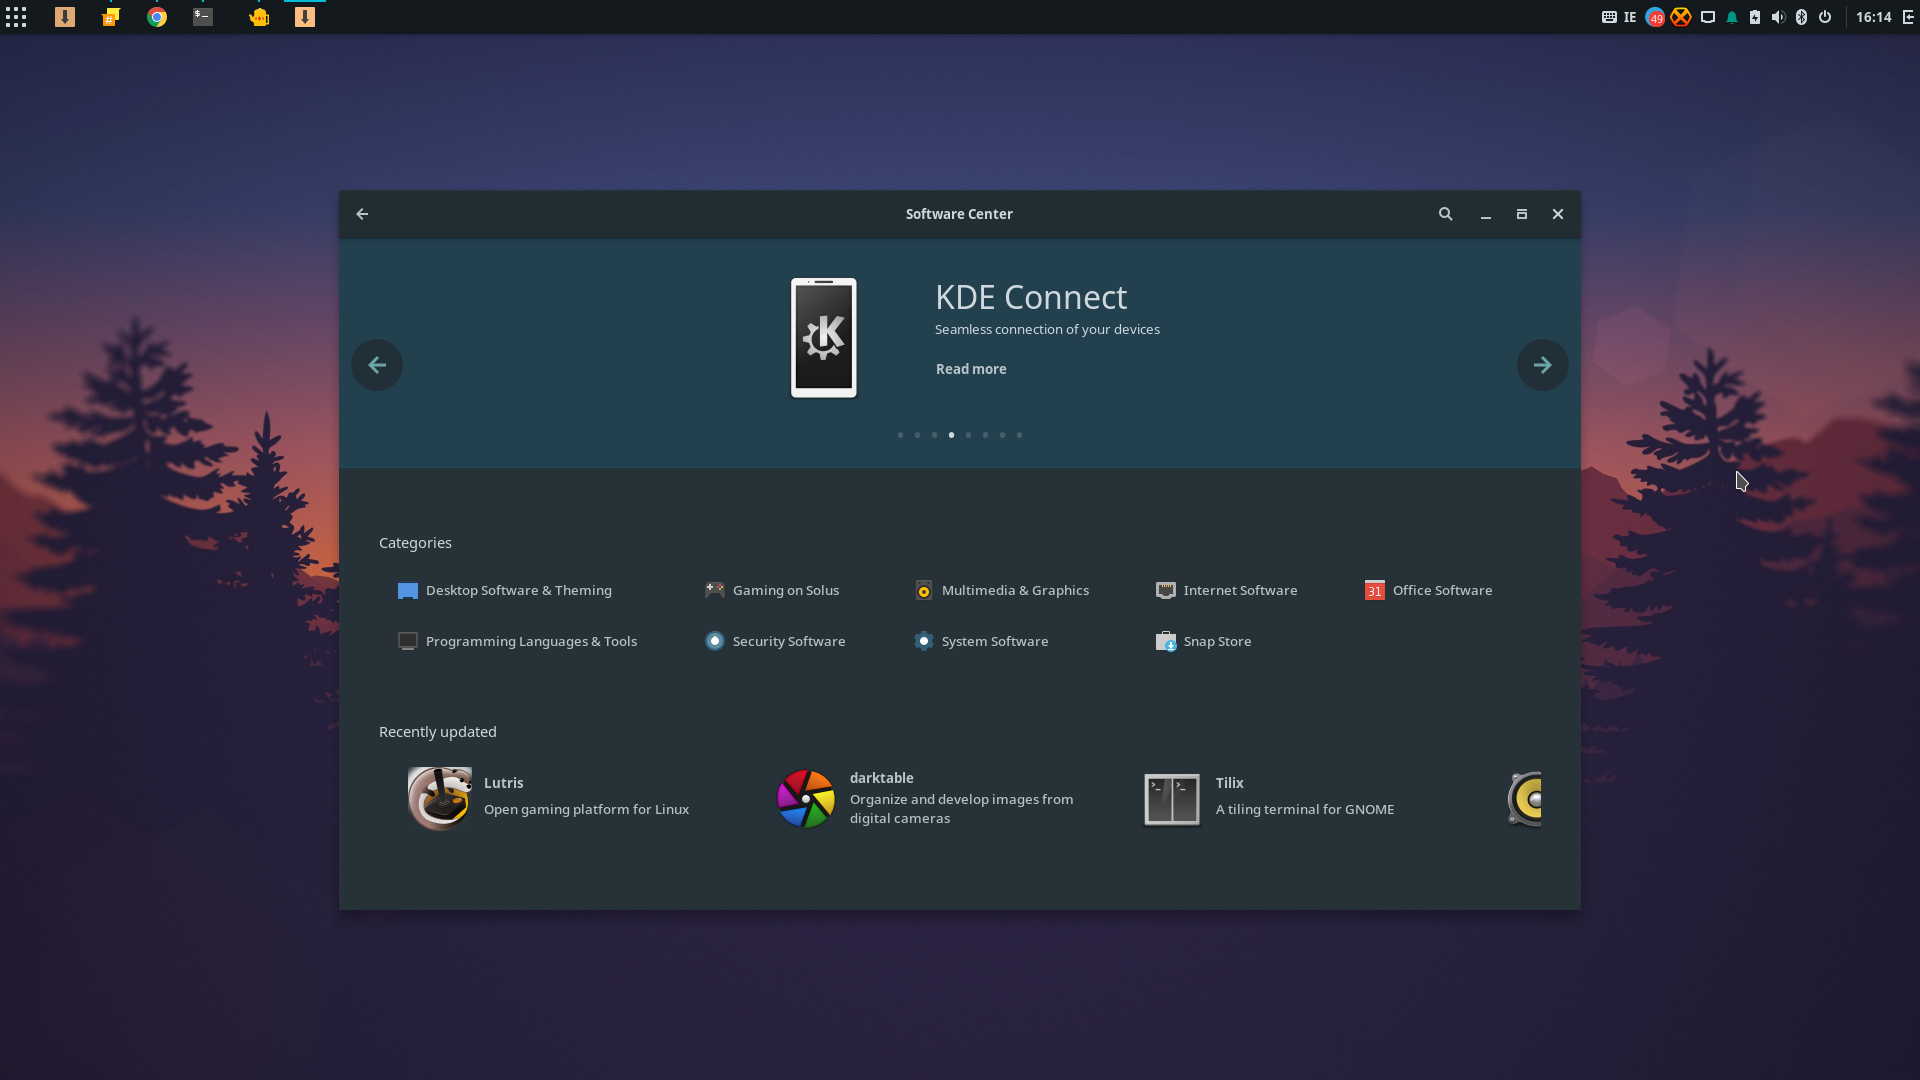The height and width of the screenshot is (1080, 1920).
Task: Select the active fourth carousel dot
Action: (951, 435)
